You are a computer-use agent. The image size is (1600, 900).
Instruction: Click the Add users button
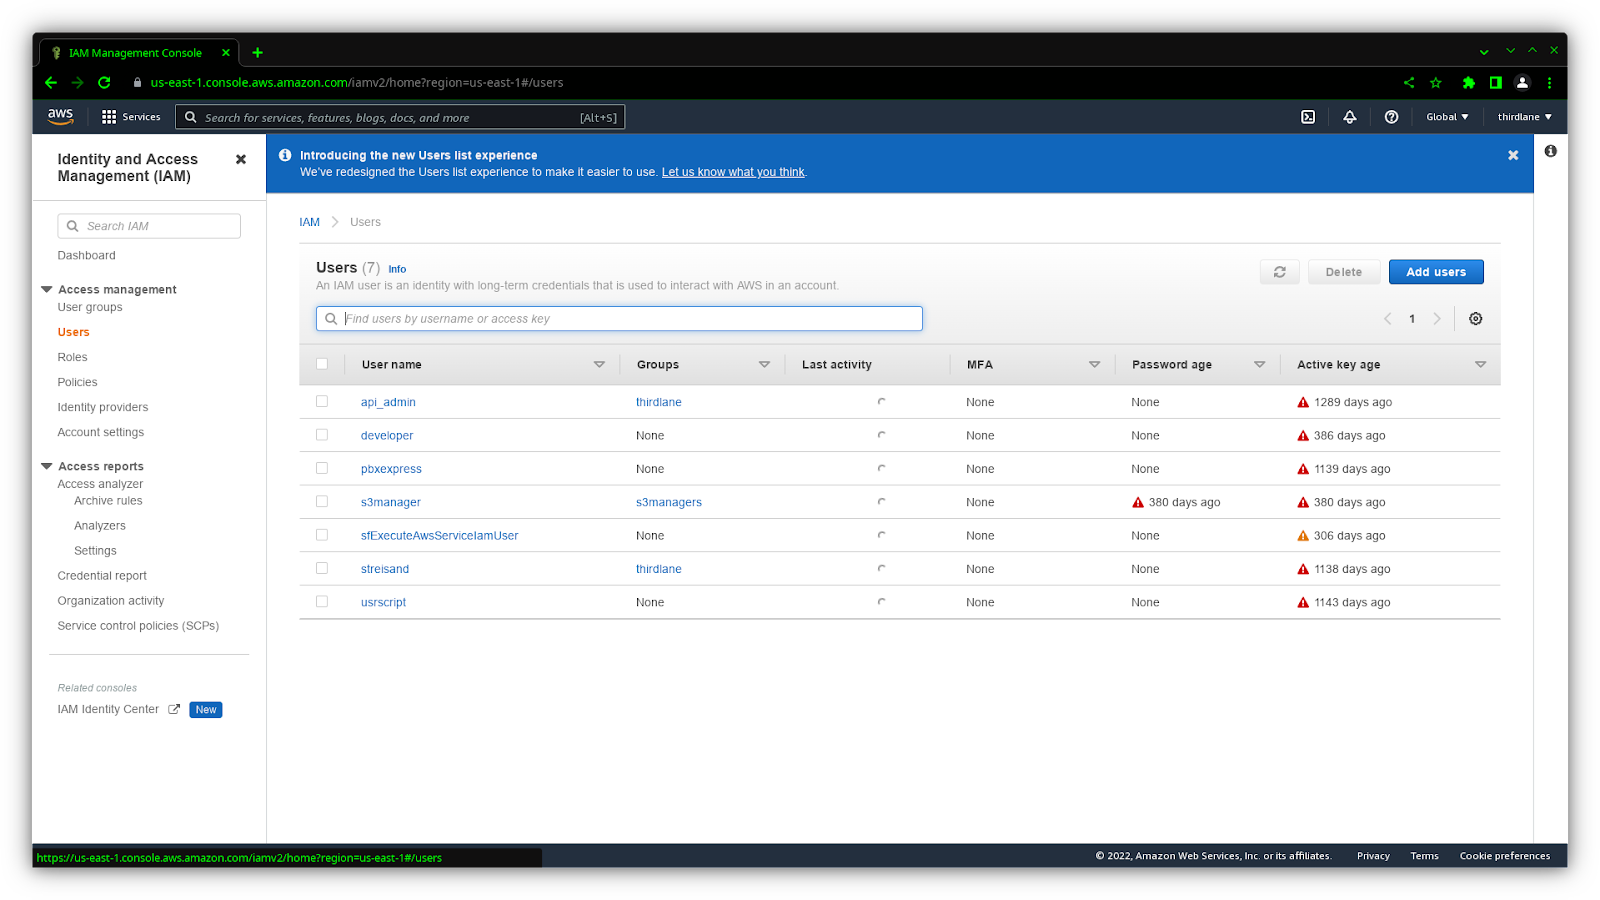point(1436,272)
